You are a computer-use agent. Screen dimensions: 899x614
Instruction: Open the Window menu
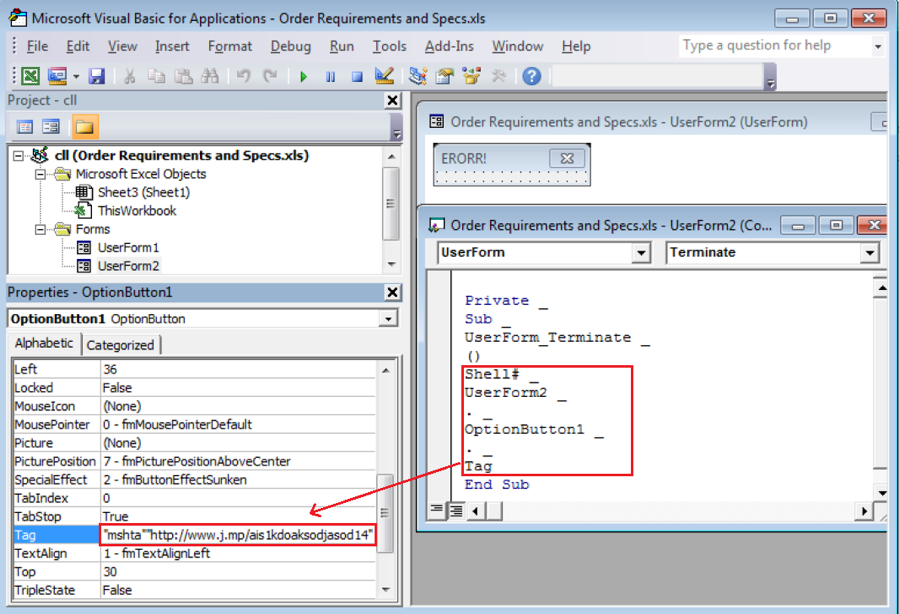[517, 46]
